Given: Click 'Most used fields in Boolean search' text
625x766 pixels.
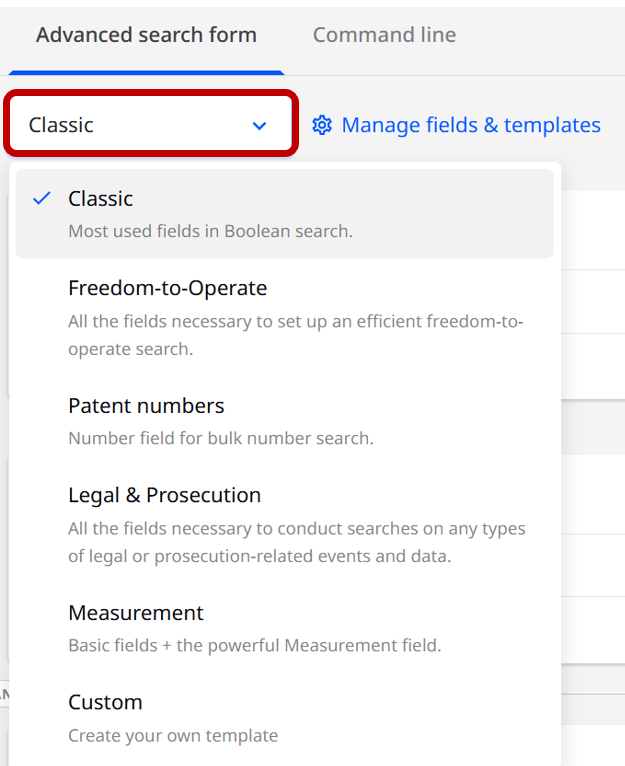Looking at the screenshot, I should (210, 231).
